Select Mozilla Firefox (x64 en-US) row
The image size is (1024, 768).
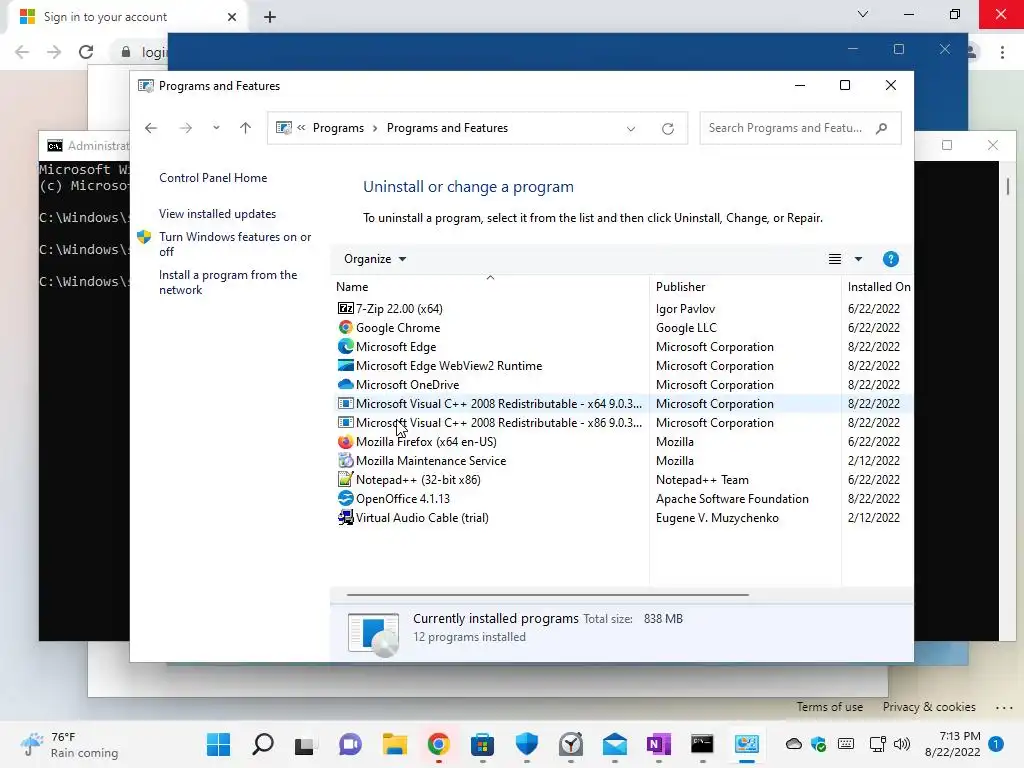click(624, 441)
